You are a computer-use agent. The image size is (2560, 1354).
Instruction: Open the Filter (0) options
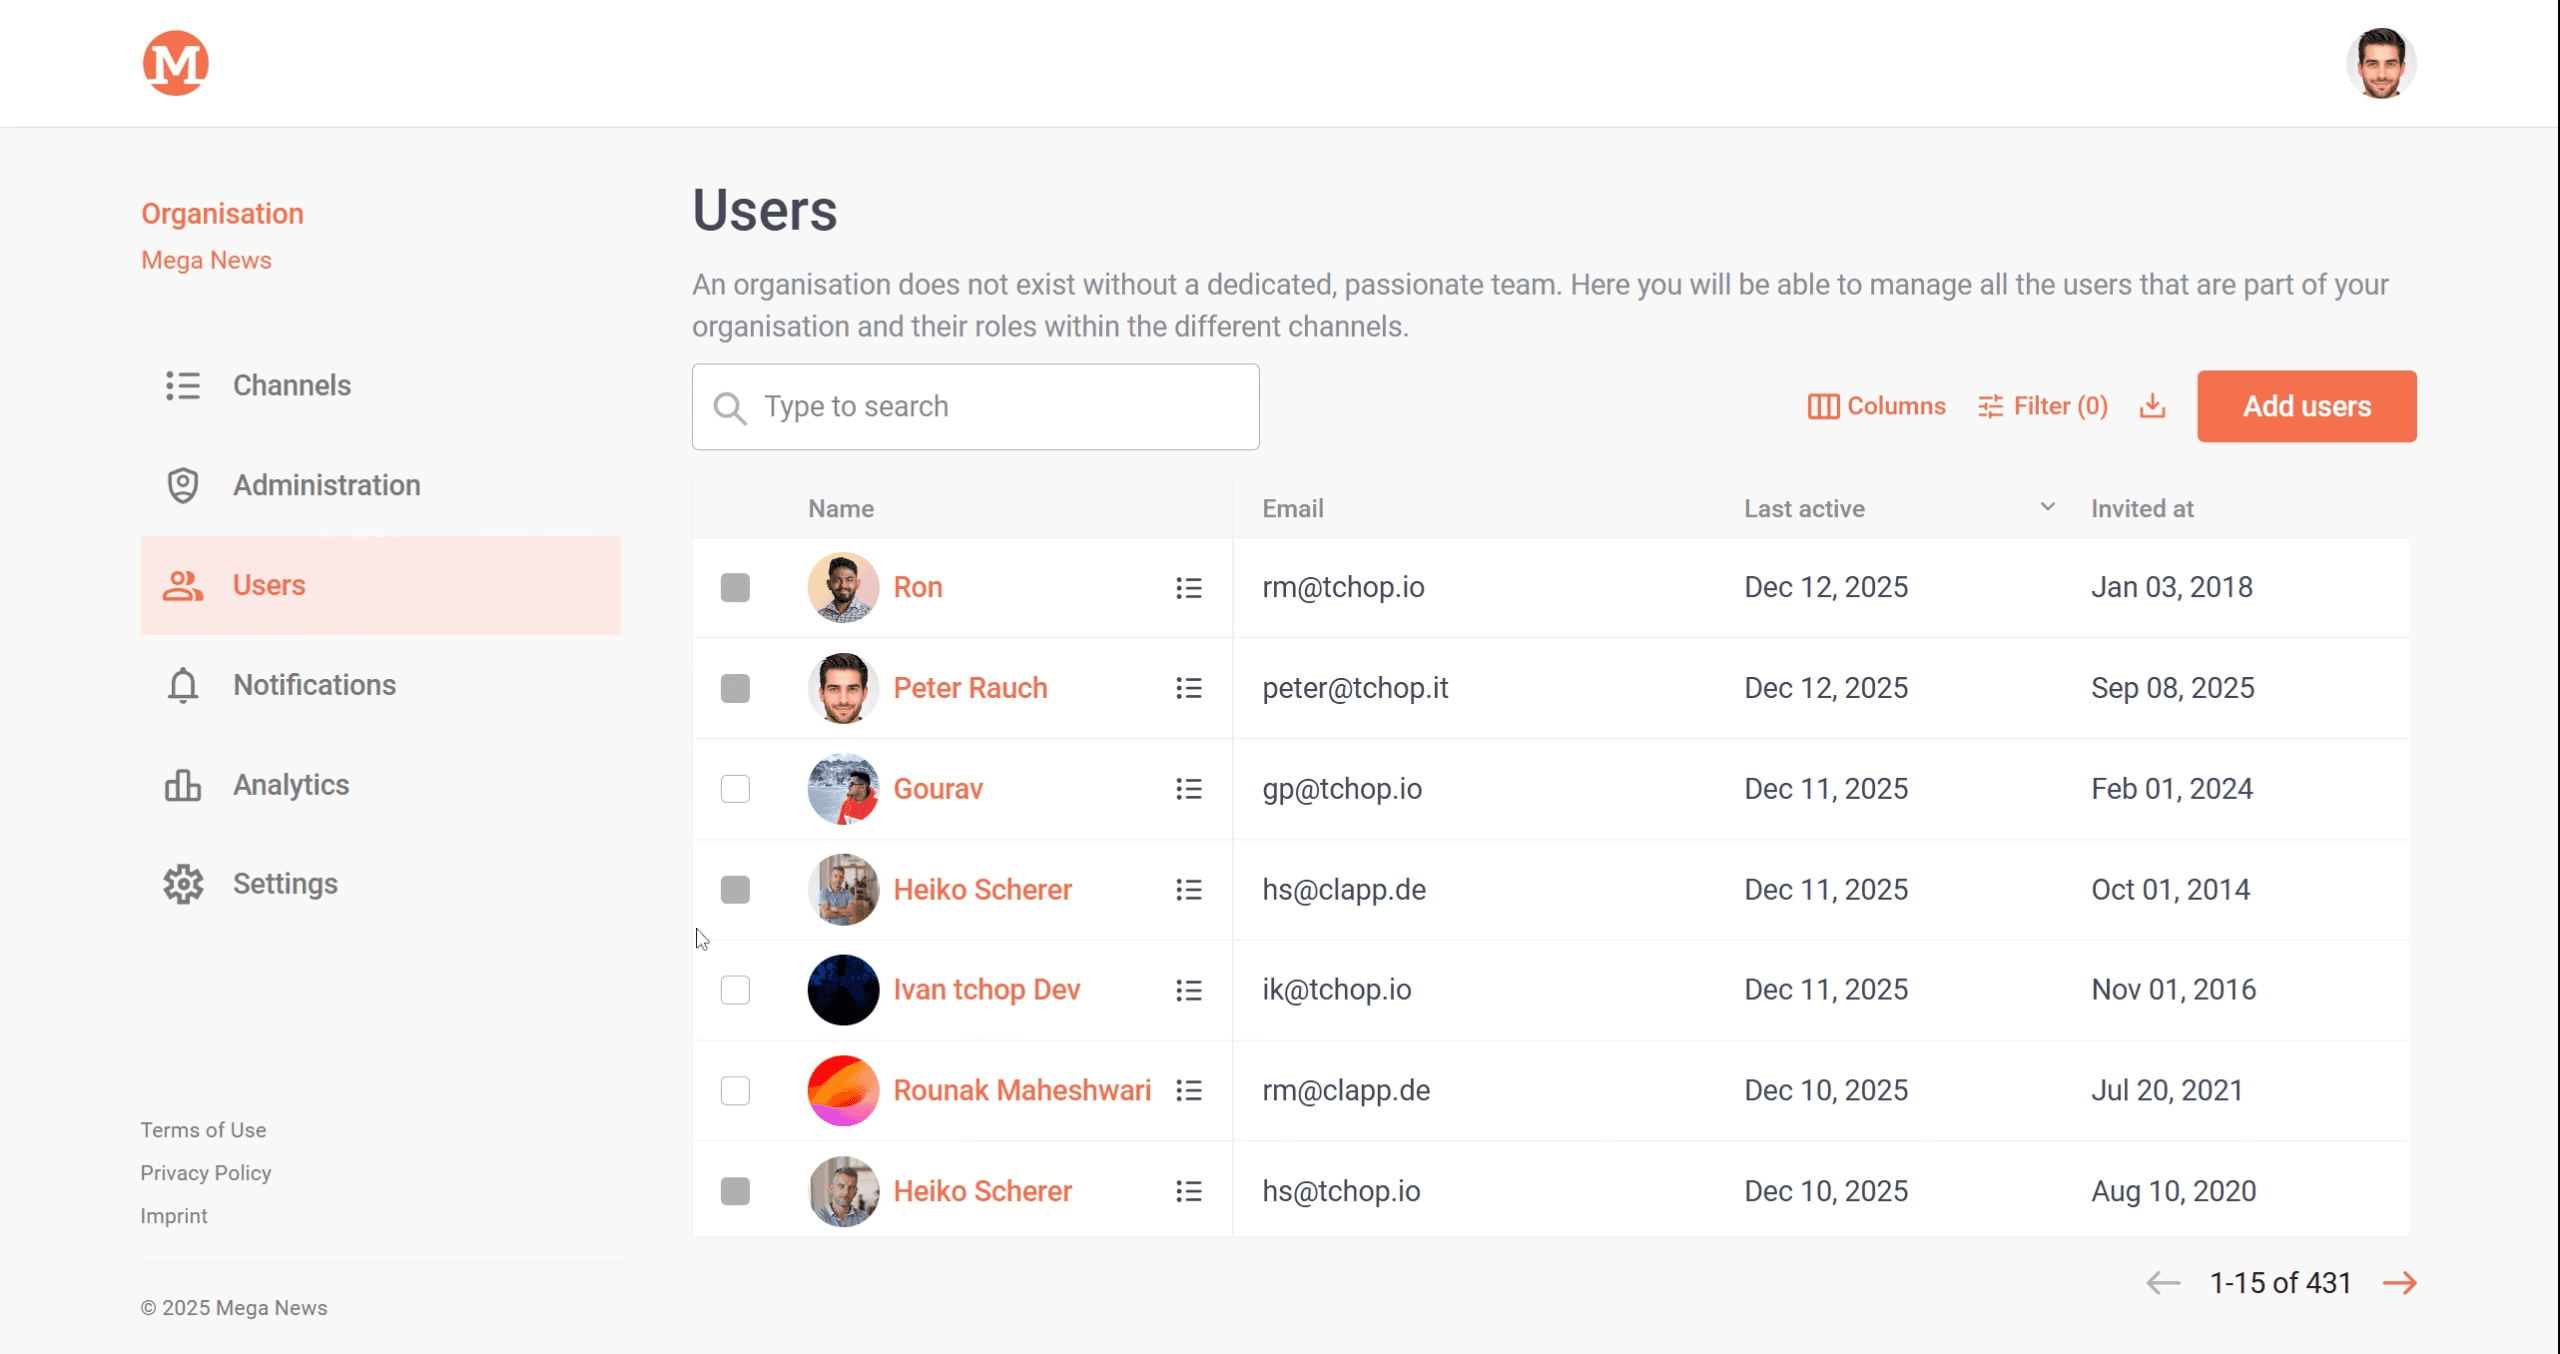(2042, 406)
